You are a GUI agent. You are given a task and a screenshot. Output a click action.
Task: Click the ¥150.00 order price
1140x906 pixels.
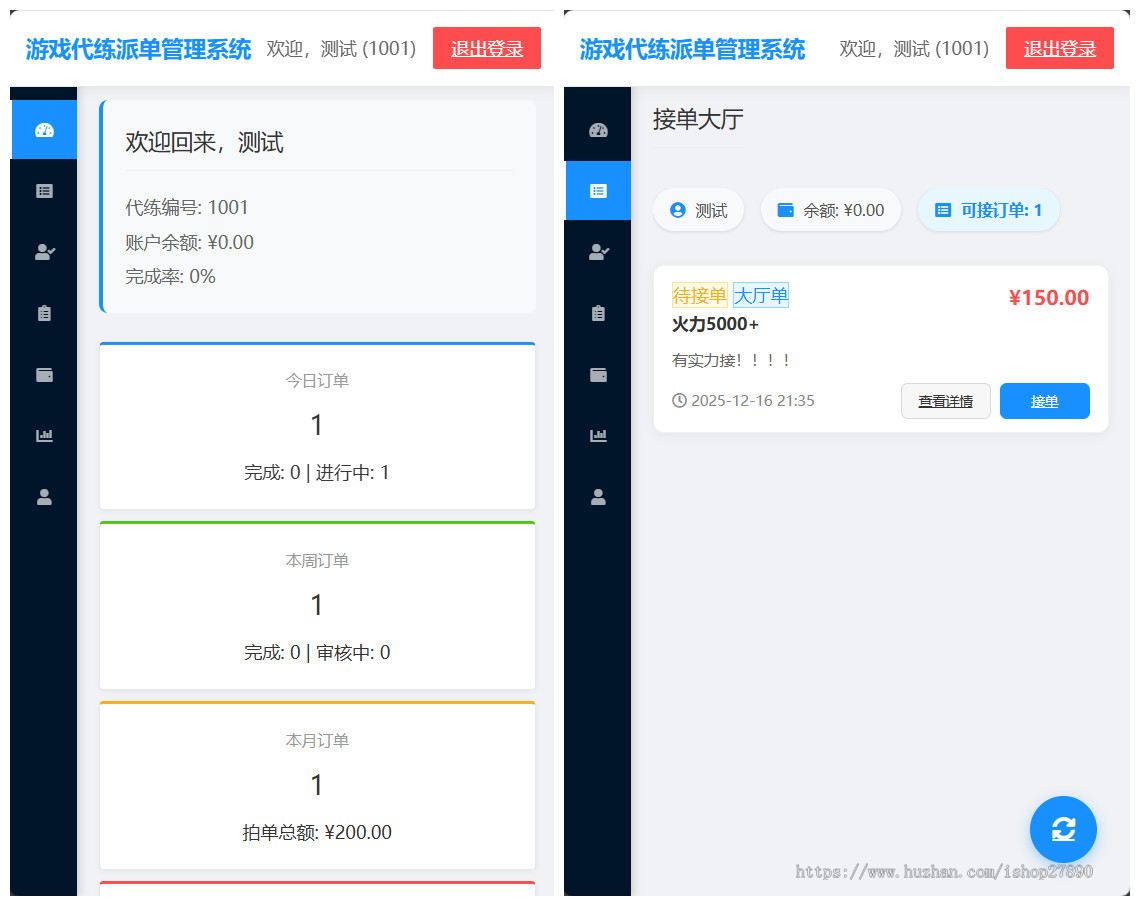[x=1048, y=297]
